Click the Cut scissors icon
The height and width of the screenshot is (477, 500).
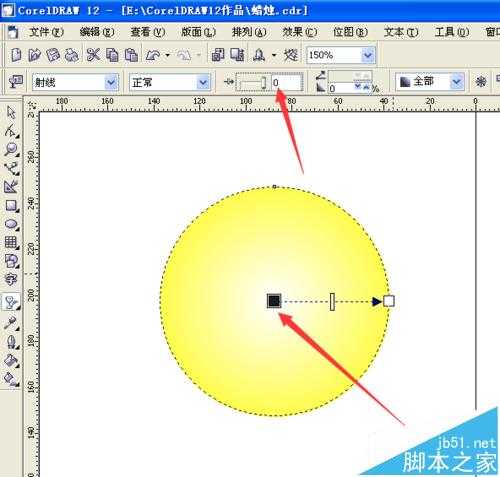pos(93,55)
